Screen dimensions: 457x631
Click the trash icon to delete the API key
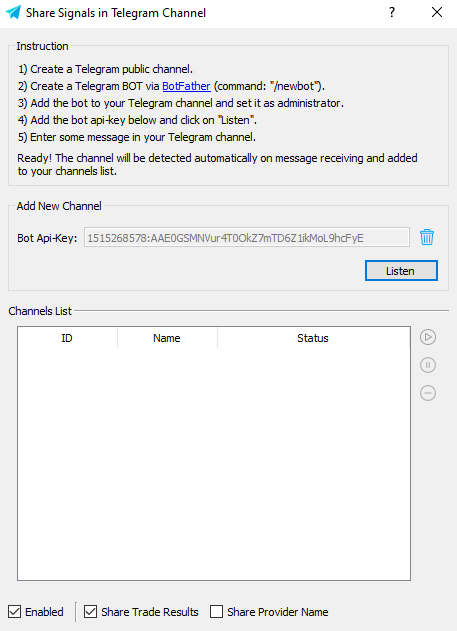coord(427,237)
